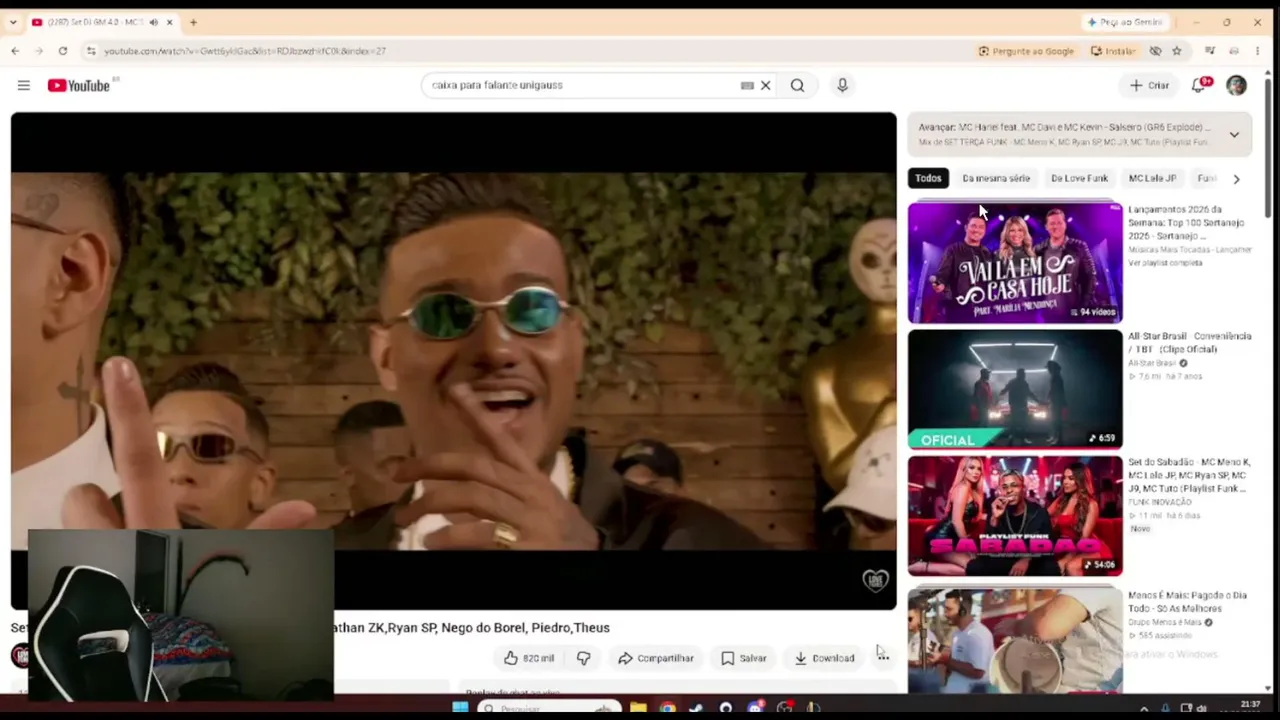
Task: Open All-Star Brasil Conveniência video thumbnail
Action: (1015, 389)
